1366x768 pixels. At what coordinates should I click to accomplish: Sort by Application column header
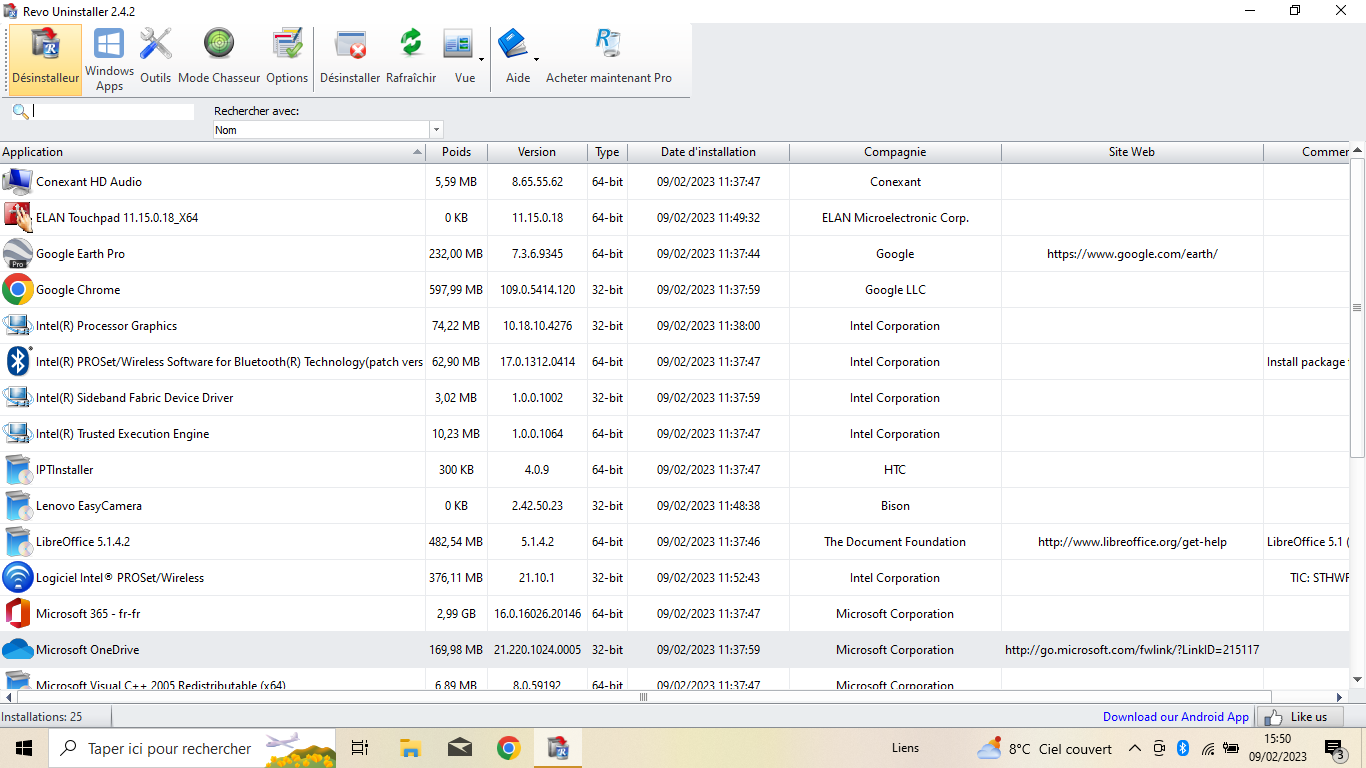pos(212,152)
